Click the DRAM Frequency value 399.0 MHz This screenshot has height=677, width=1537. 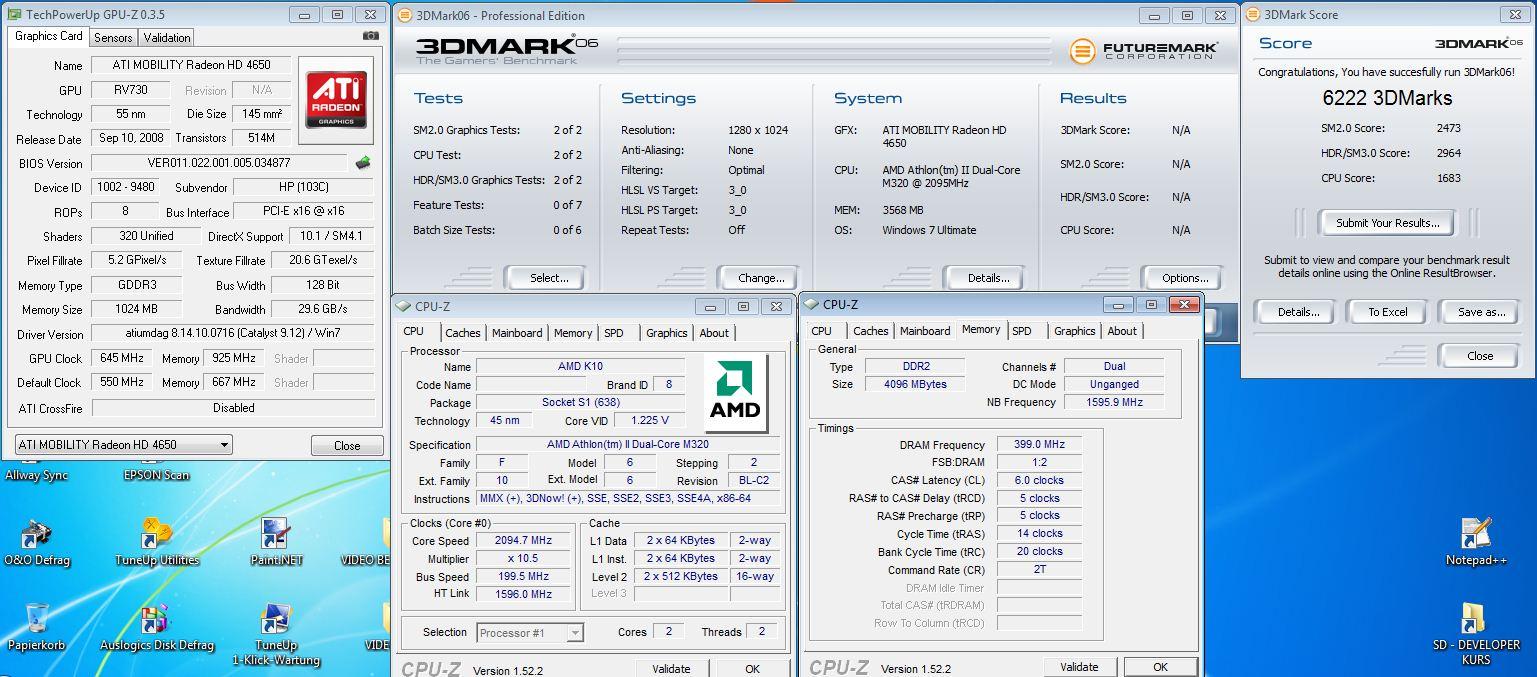(1039, 445)
